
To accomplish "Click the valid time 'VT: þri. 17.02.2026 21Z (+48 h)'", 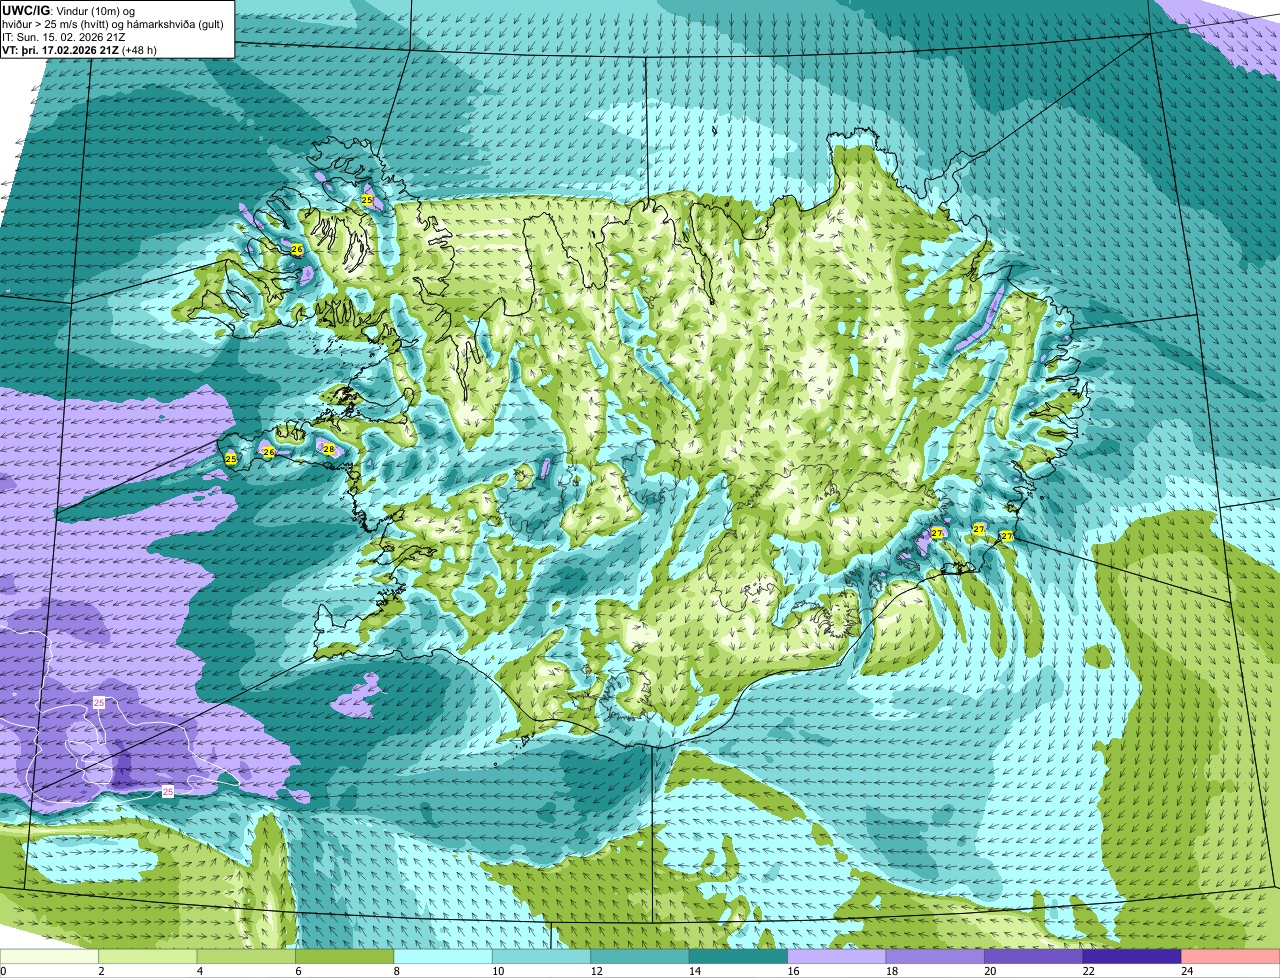I will tap(79, 50).
